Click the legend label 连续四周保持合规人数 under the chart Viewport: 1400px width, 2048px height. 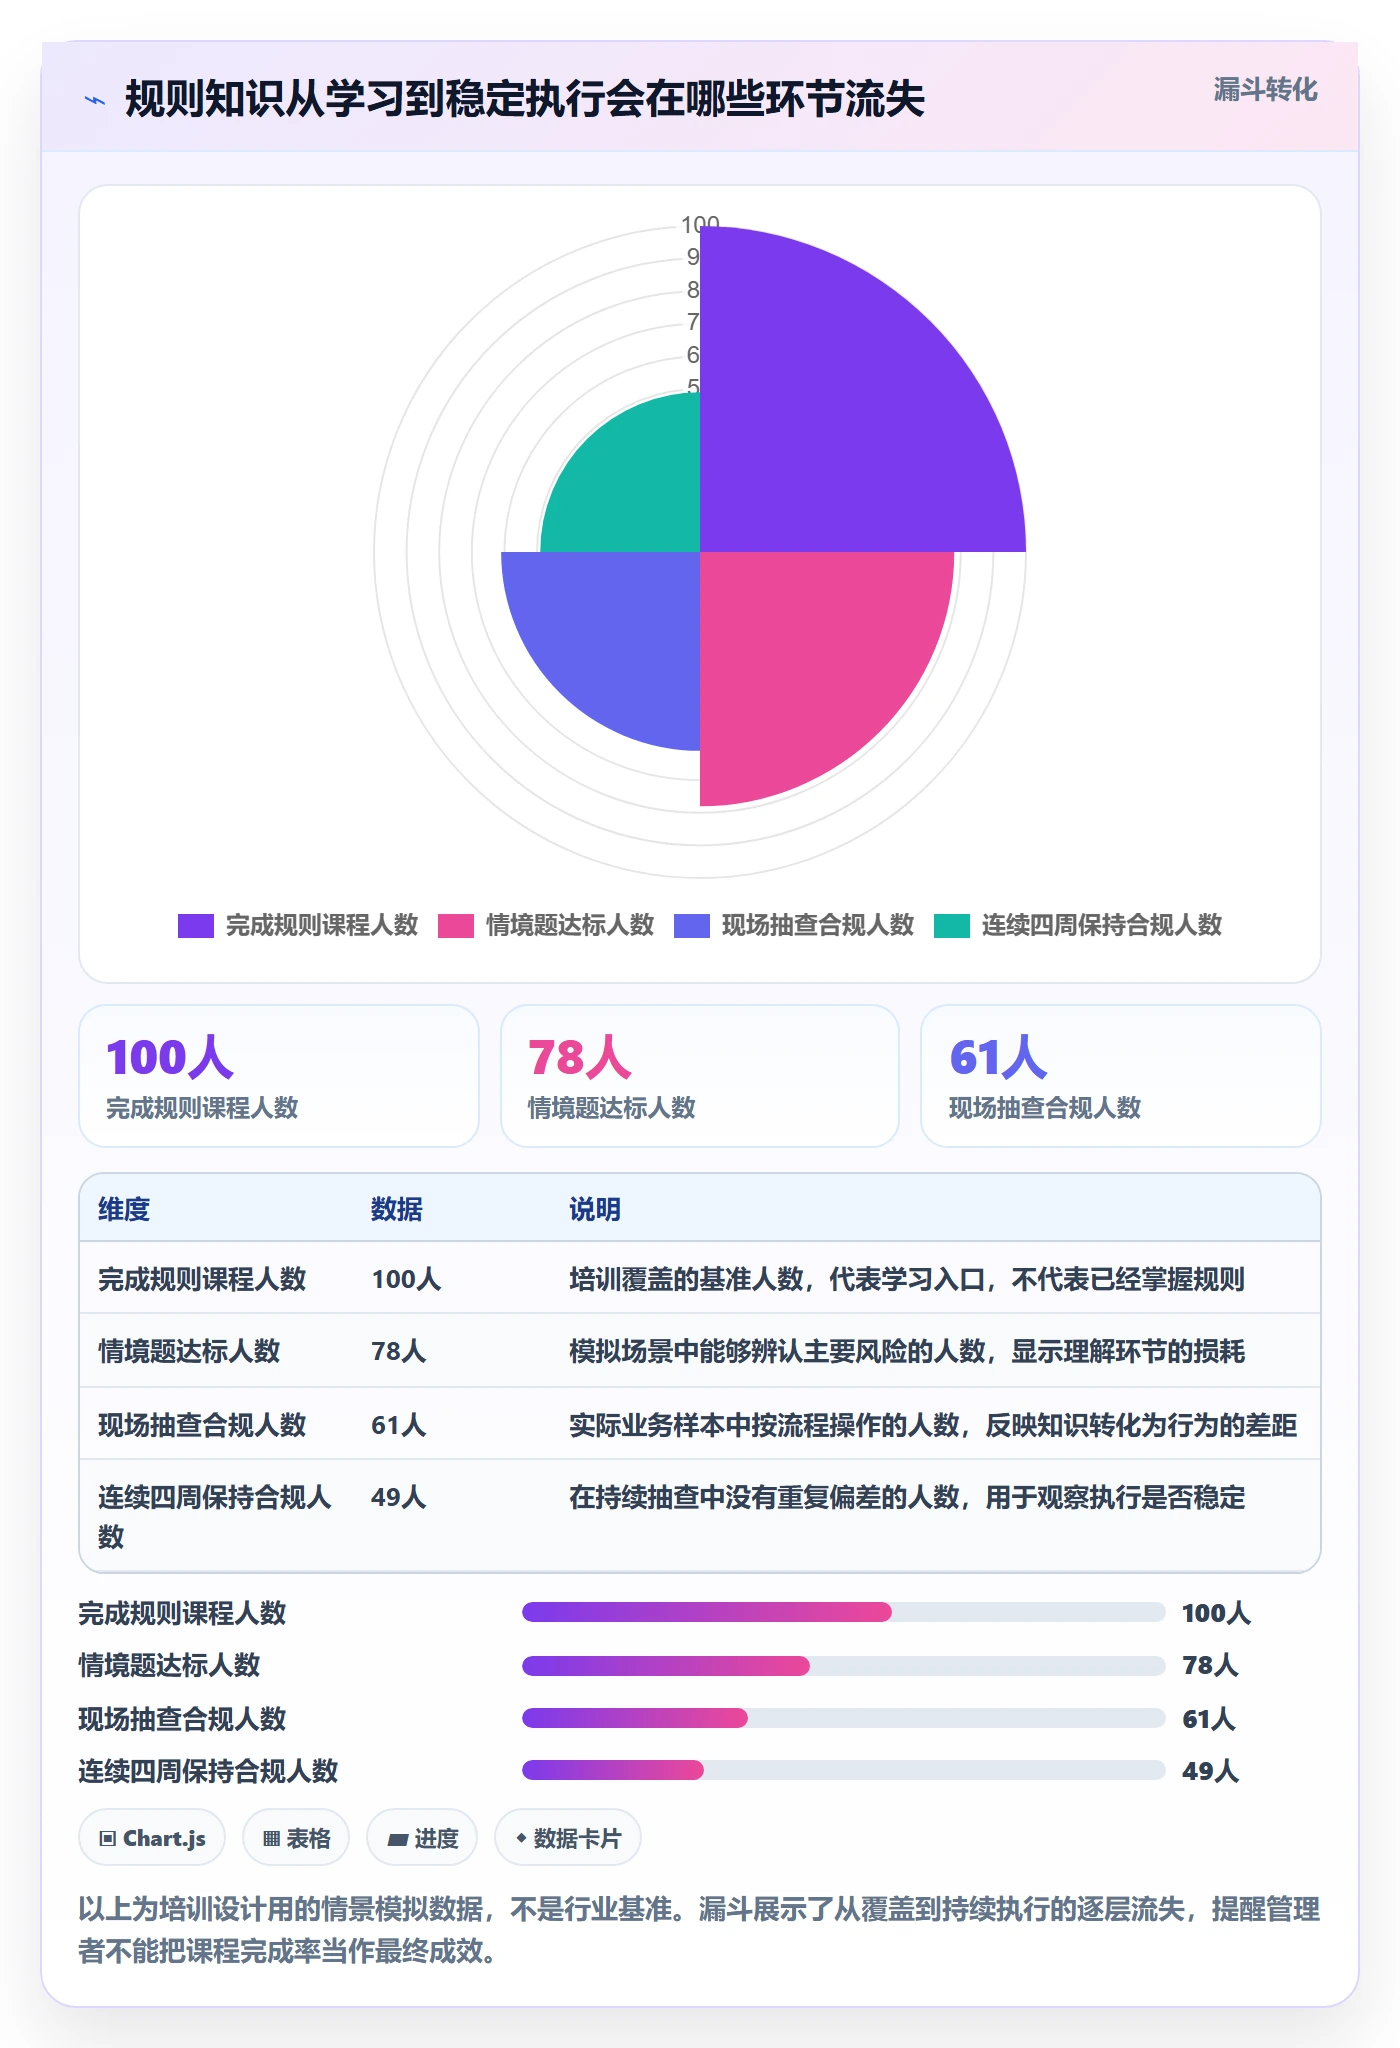tap(1102, 926)
